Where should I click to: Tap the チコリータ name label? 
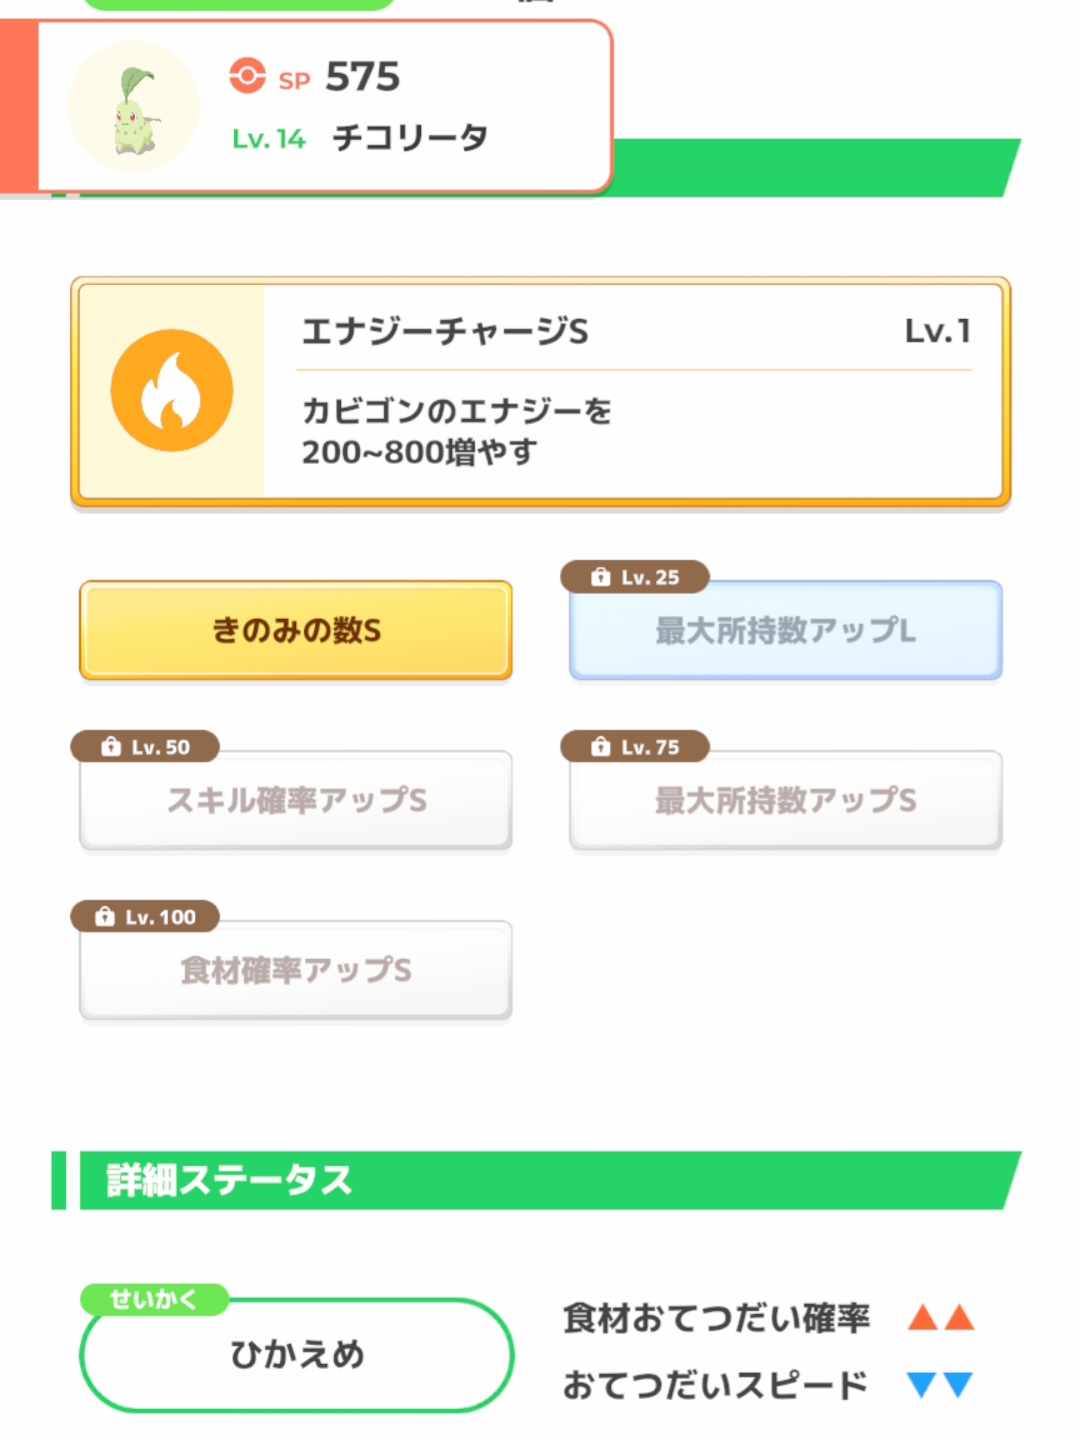pyautogui.click(x=410, y=137)
